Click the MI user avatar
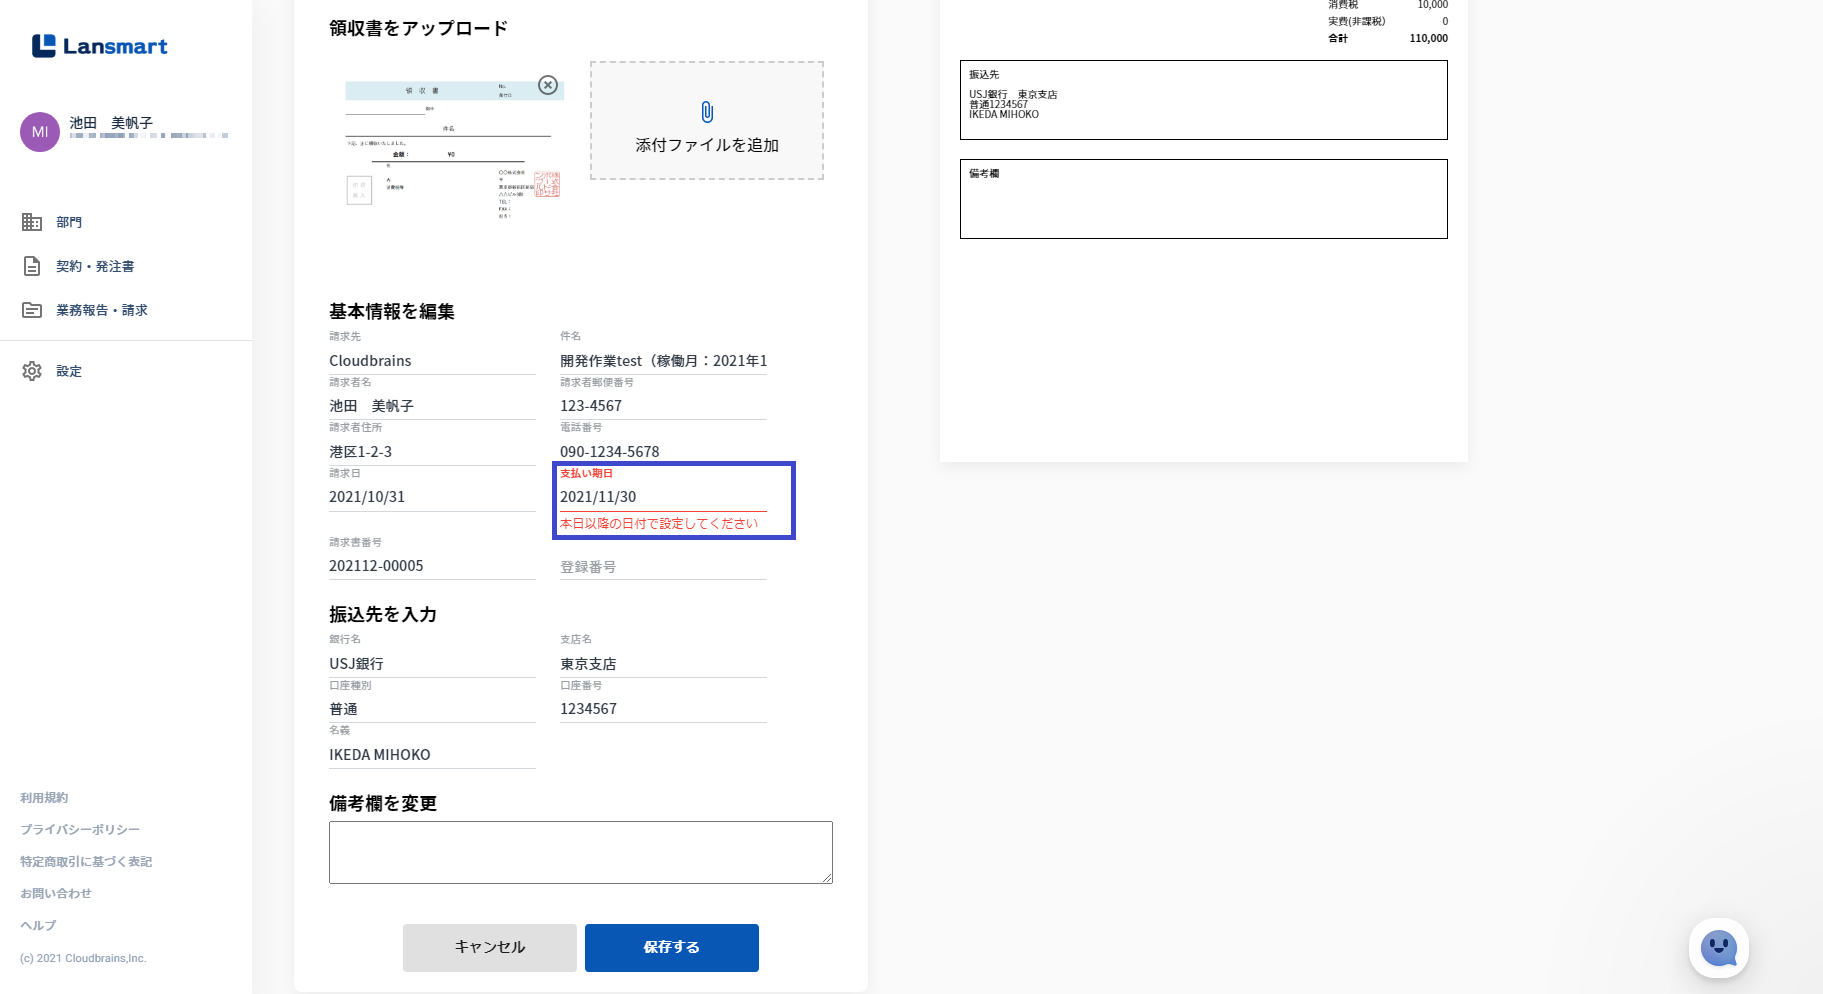The width and height of the screenshot is (1823, 994). point(40,132)
